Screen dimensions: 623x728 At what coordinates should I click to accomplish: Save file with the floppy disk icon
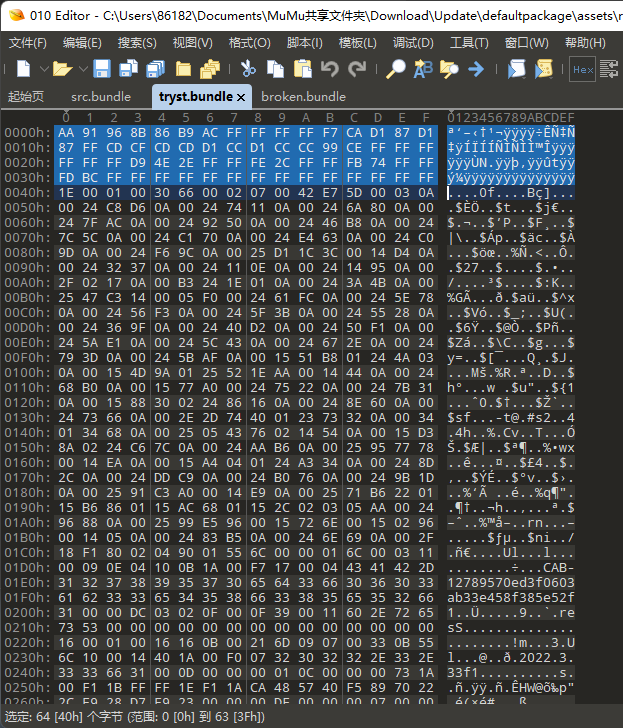[x=102, y=69]
